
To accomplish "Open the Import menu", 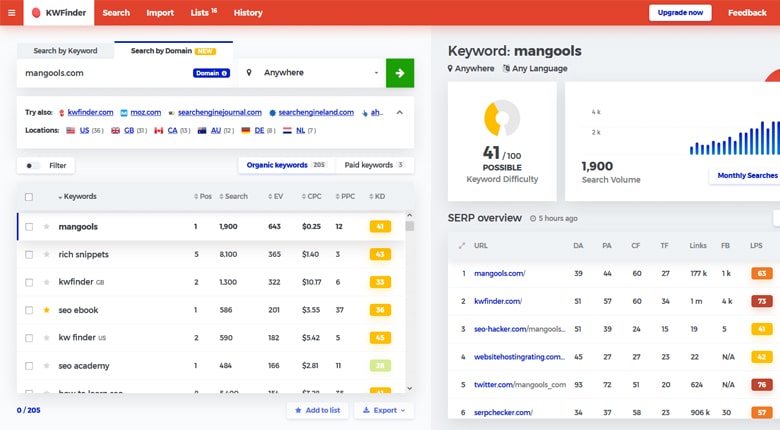I will point(160,13).
